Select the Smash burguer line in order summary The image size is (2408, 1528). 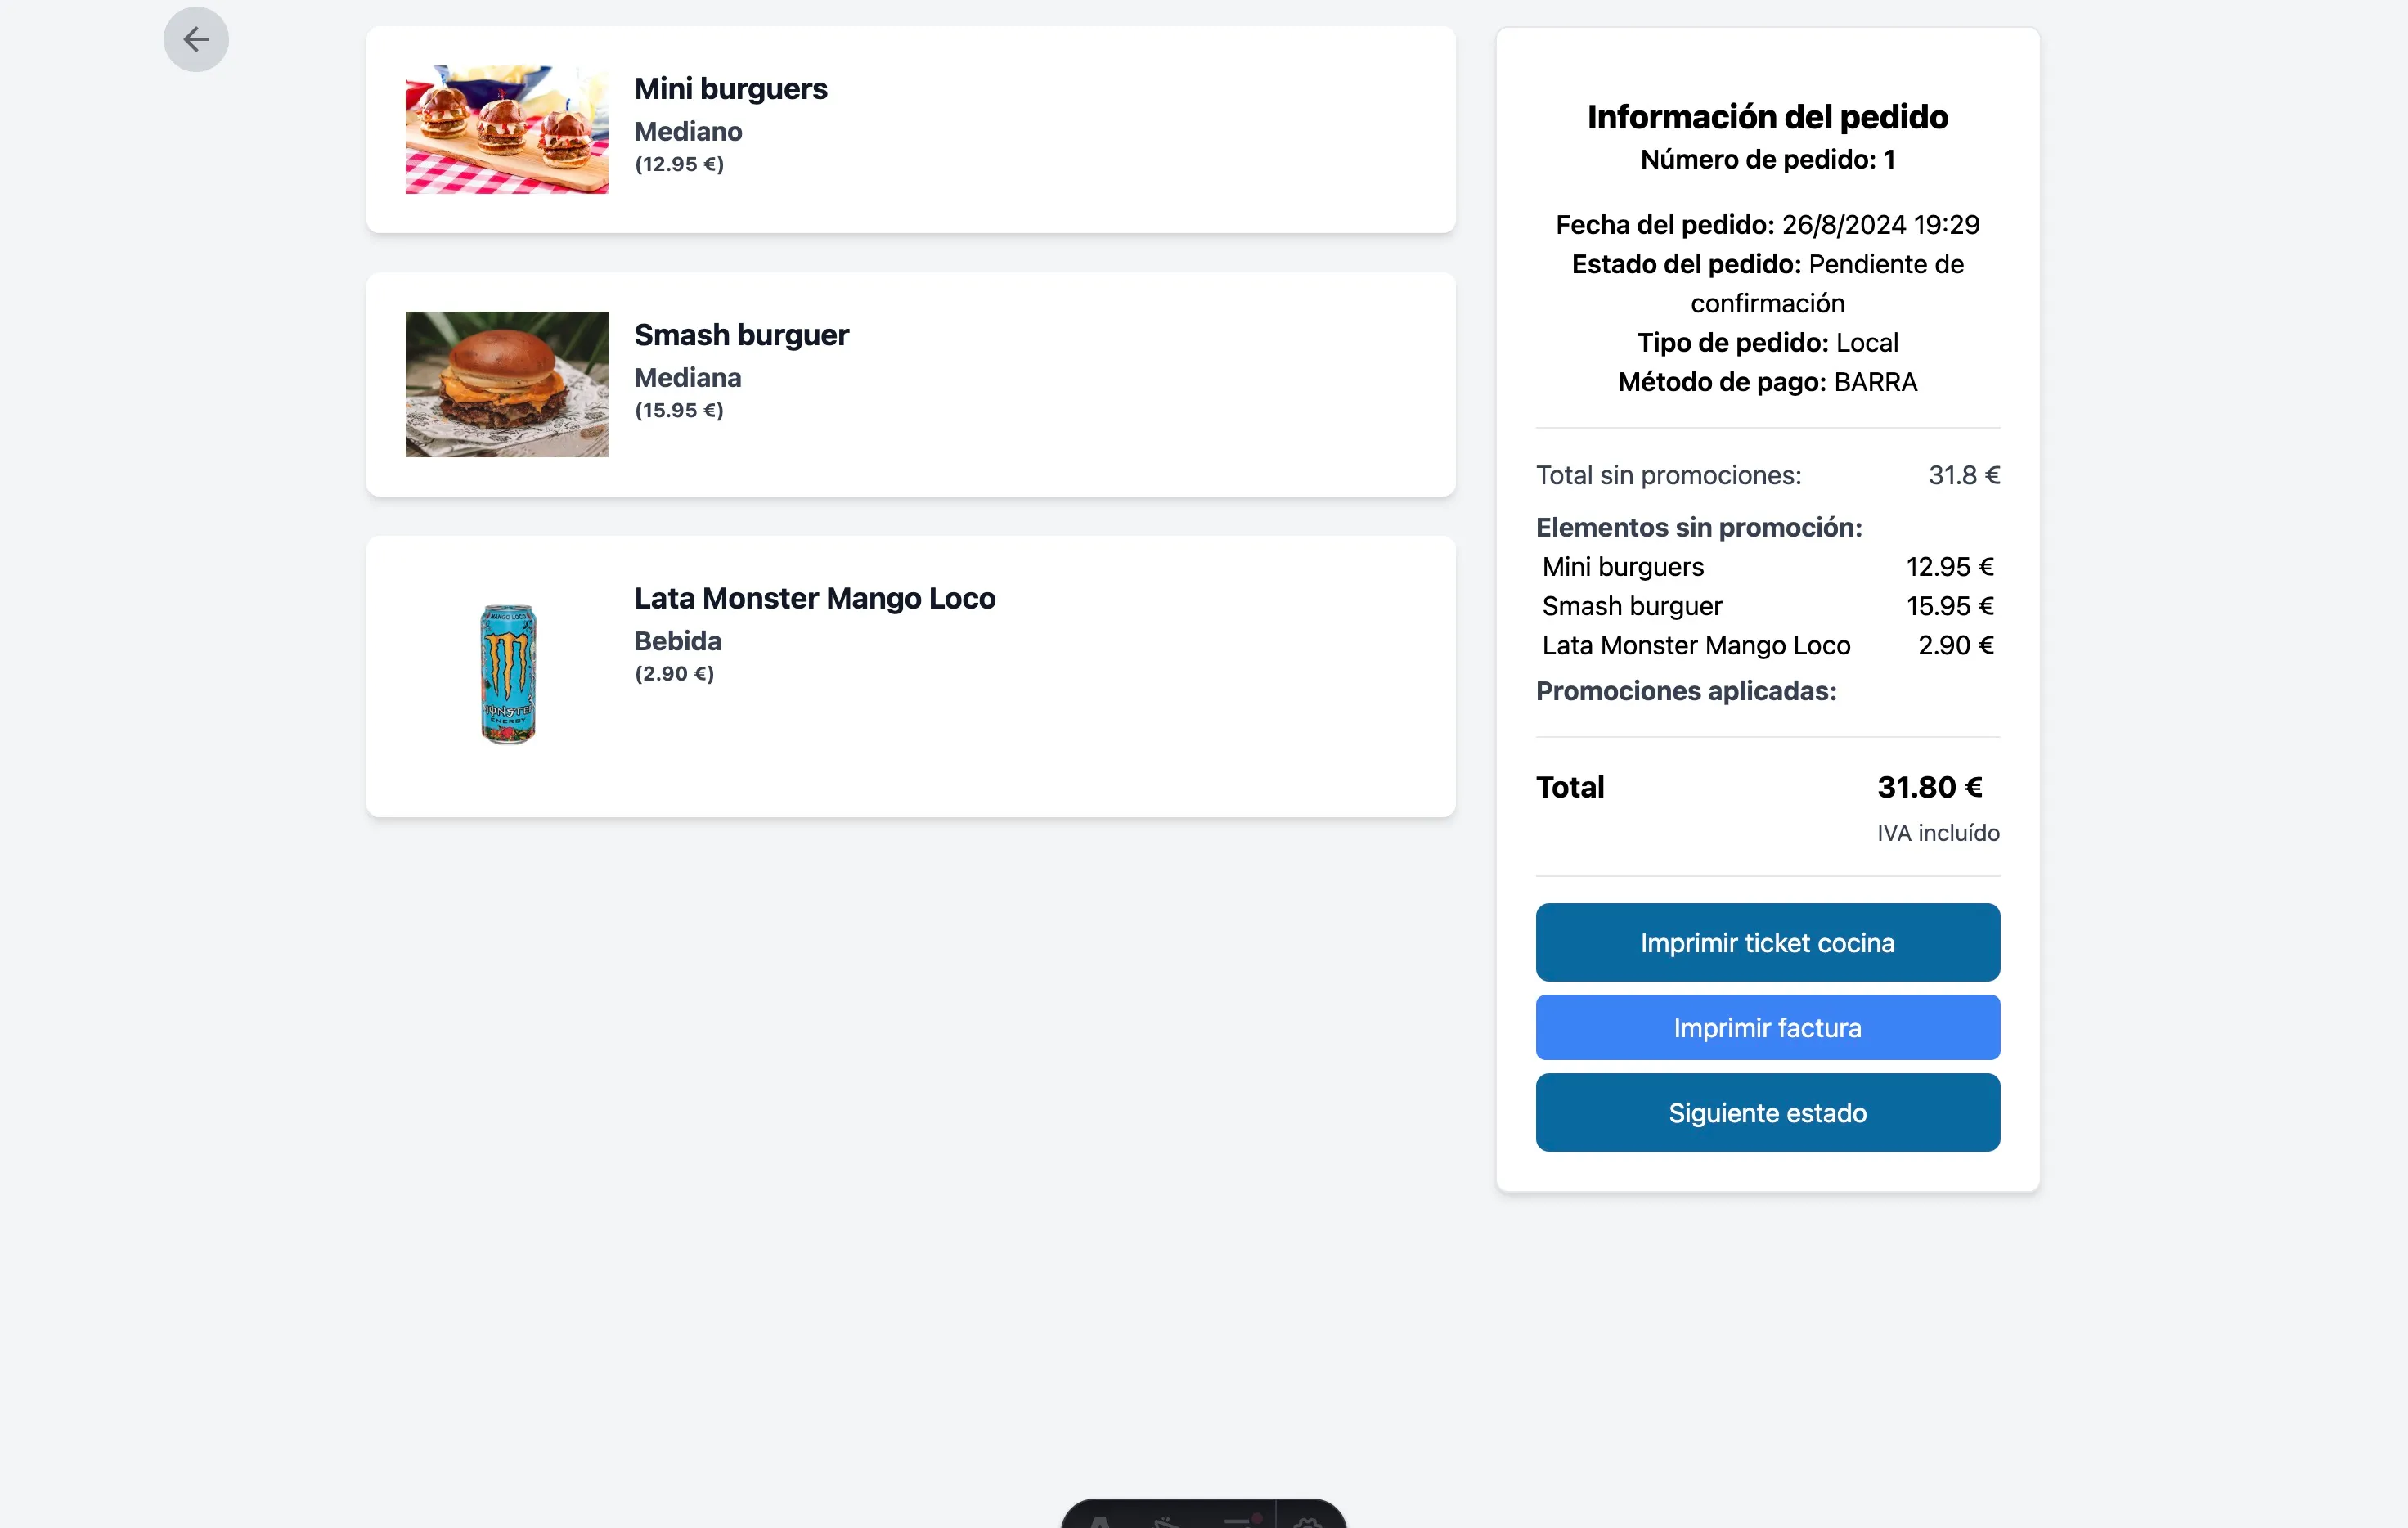point(1631,606)
